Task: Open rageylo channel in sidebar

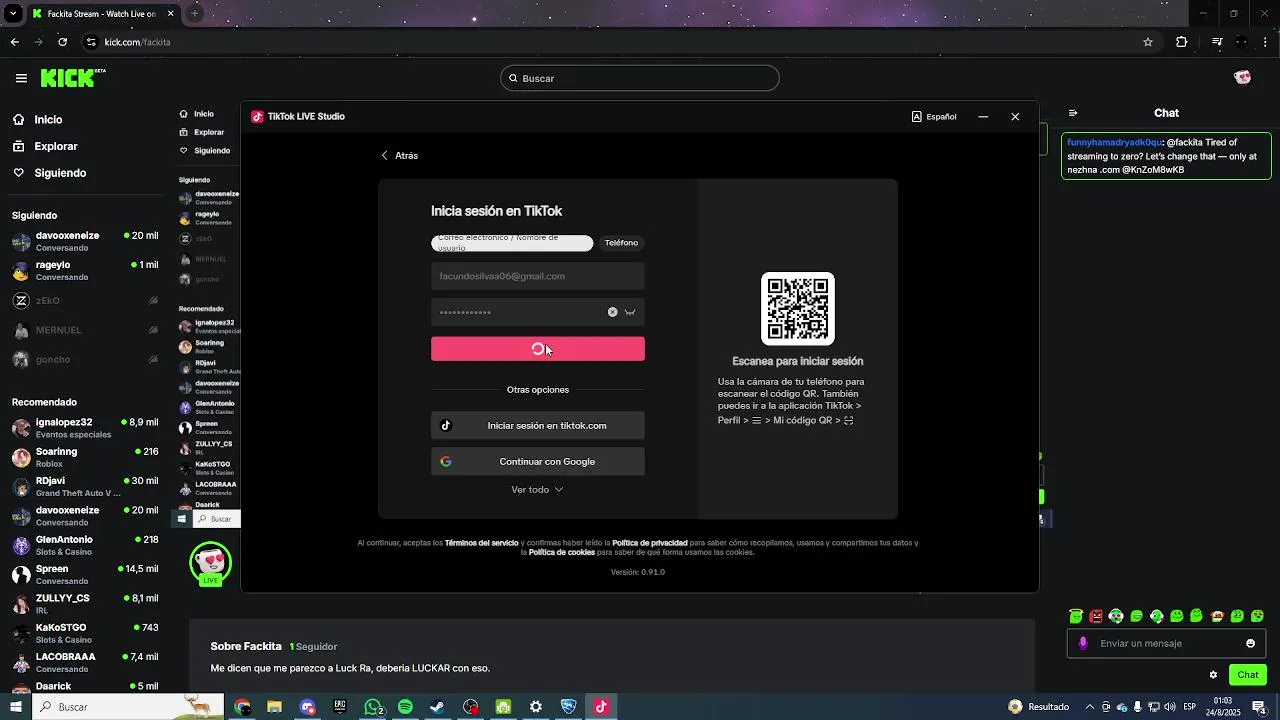Action: point(85,270)
